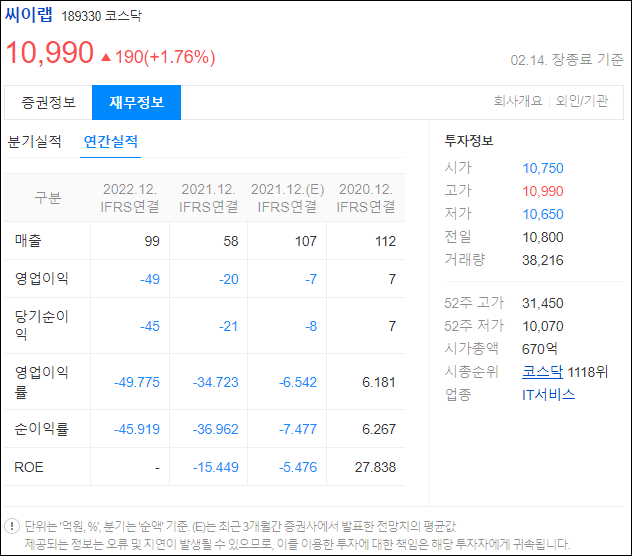
Task: Click the 52주 고가 value 31,450
Action: click(543, 303)
